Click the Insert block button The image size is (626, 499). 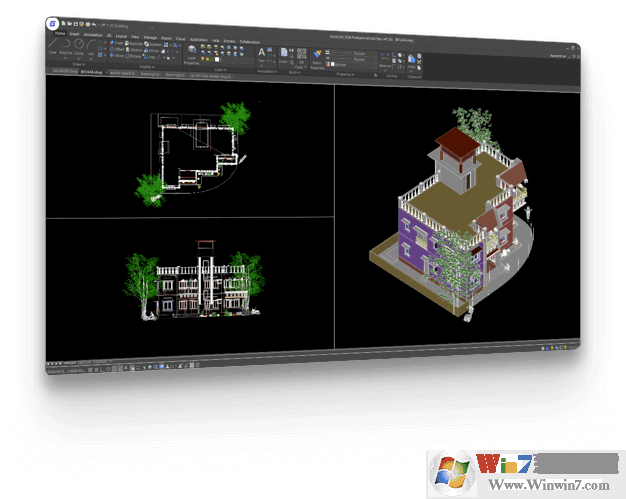tap(283, 55)
